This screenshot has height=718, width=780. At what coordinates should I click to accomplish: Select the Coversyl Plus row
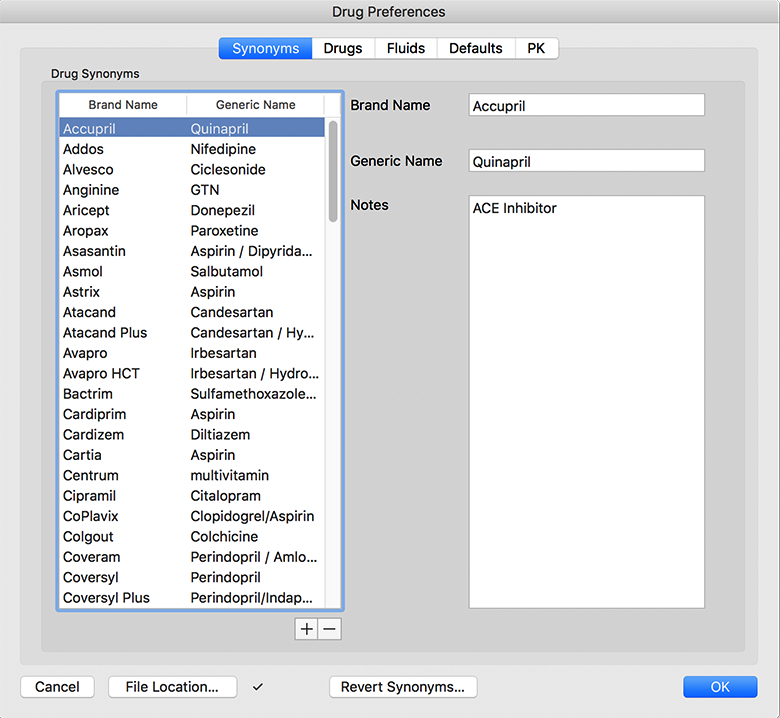coord(192,598)
